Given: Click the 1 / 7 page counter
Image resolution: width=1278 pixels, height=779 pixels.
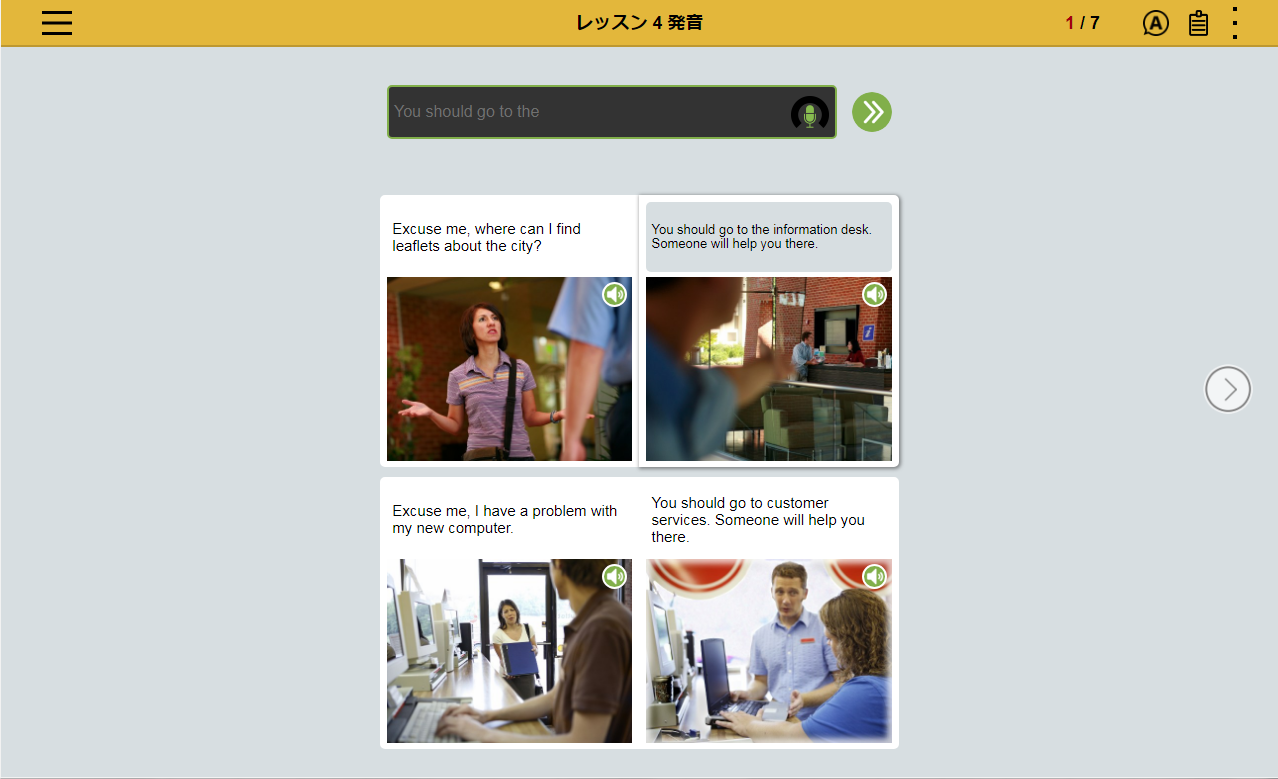Looking at the screenshot, I should coord(1082,23).
